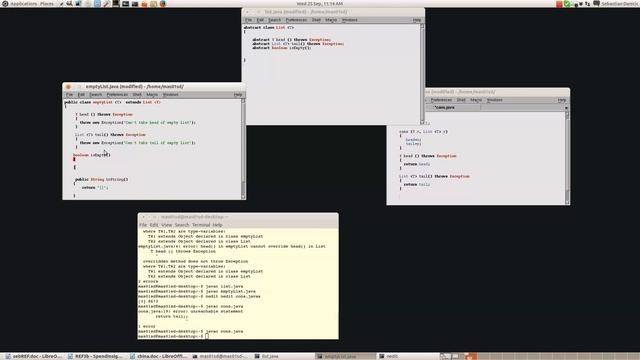Click 'return tail;' line in cons.java
Screen dimensions: 640x360
417,184
